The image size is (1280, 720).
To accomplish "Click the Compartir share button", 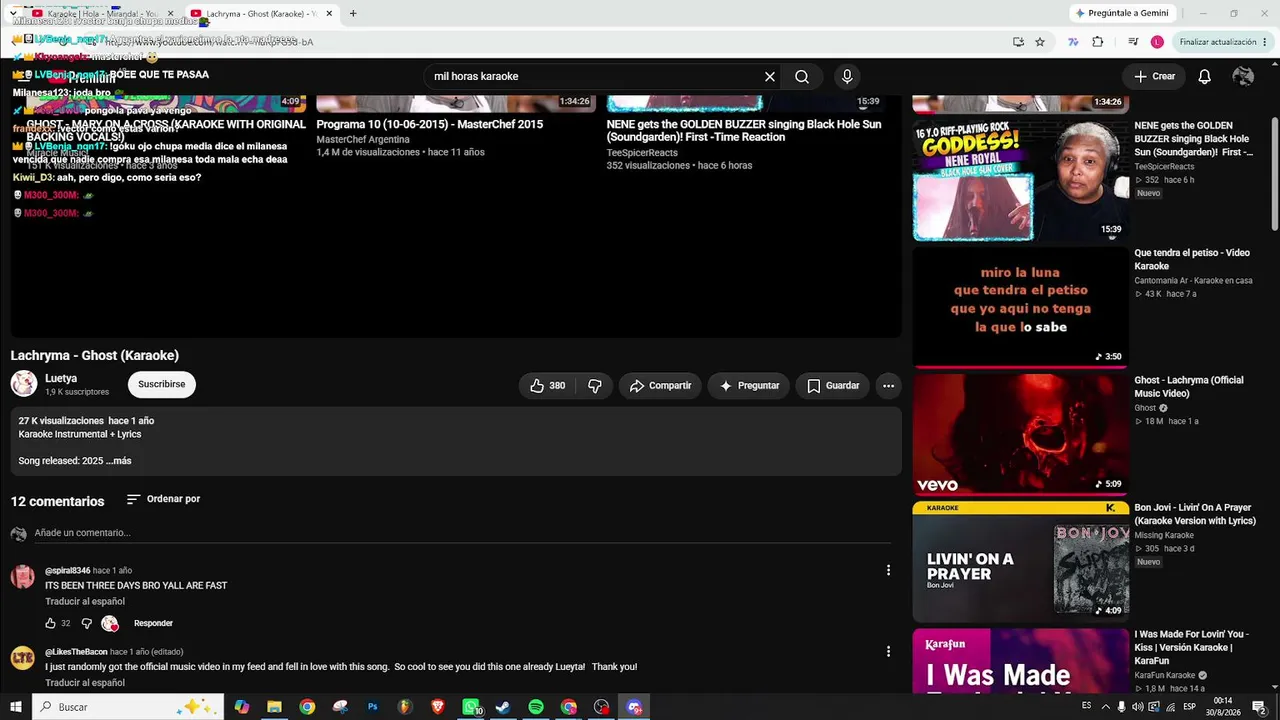I will click(x=660, y=386).
